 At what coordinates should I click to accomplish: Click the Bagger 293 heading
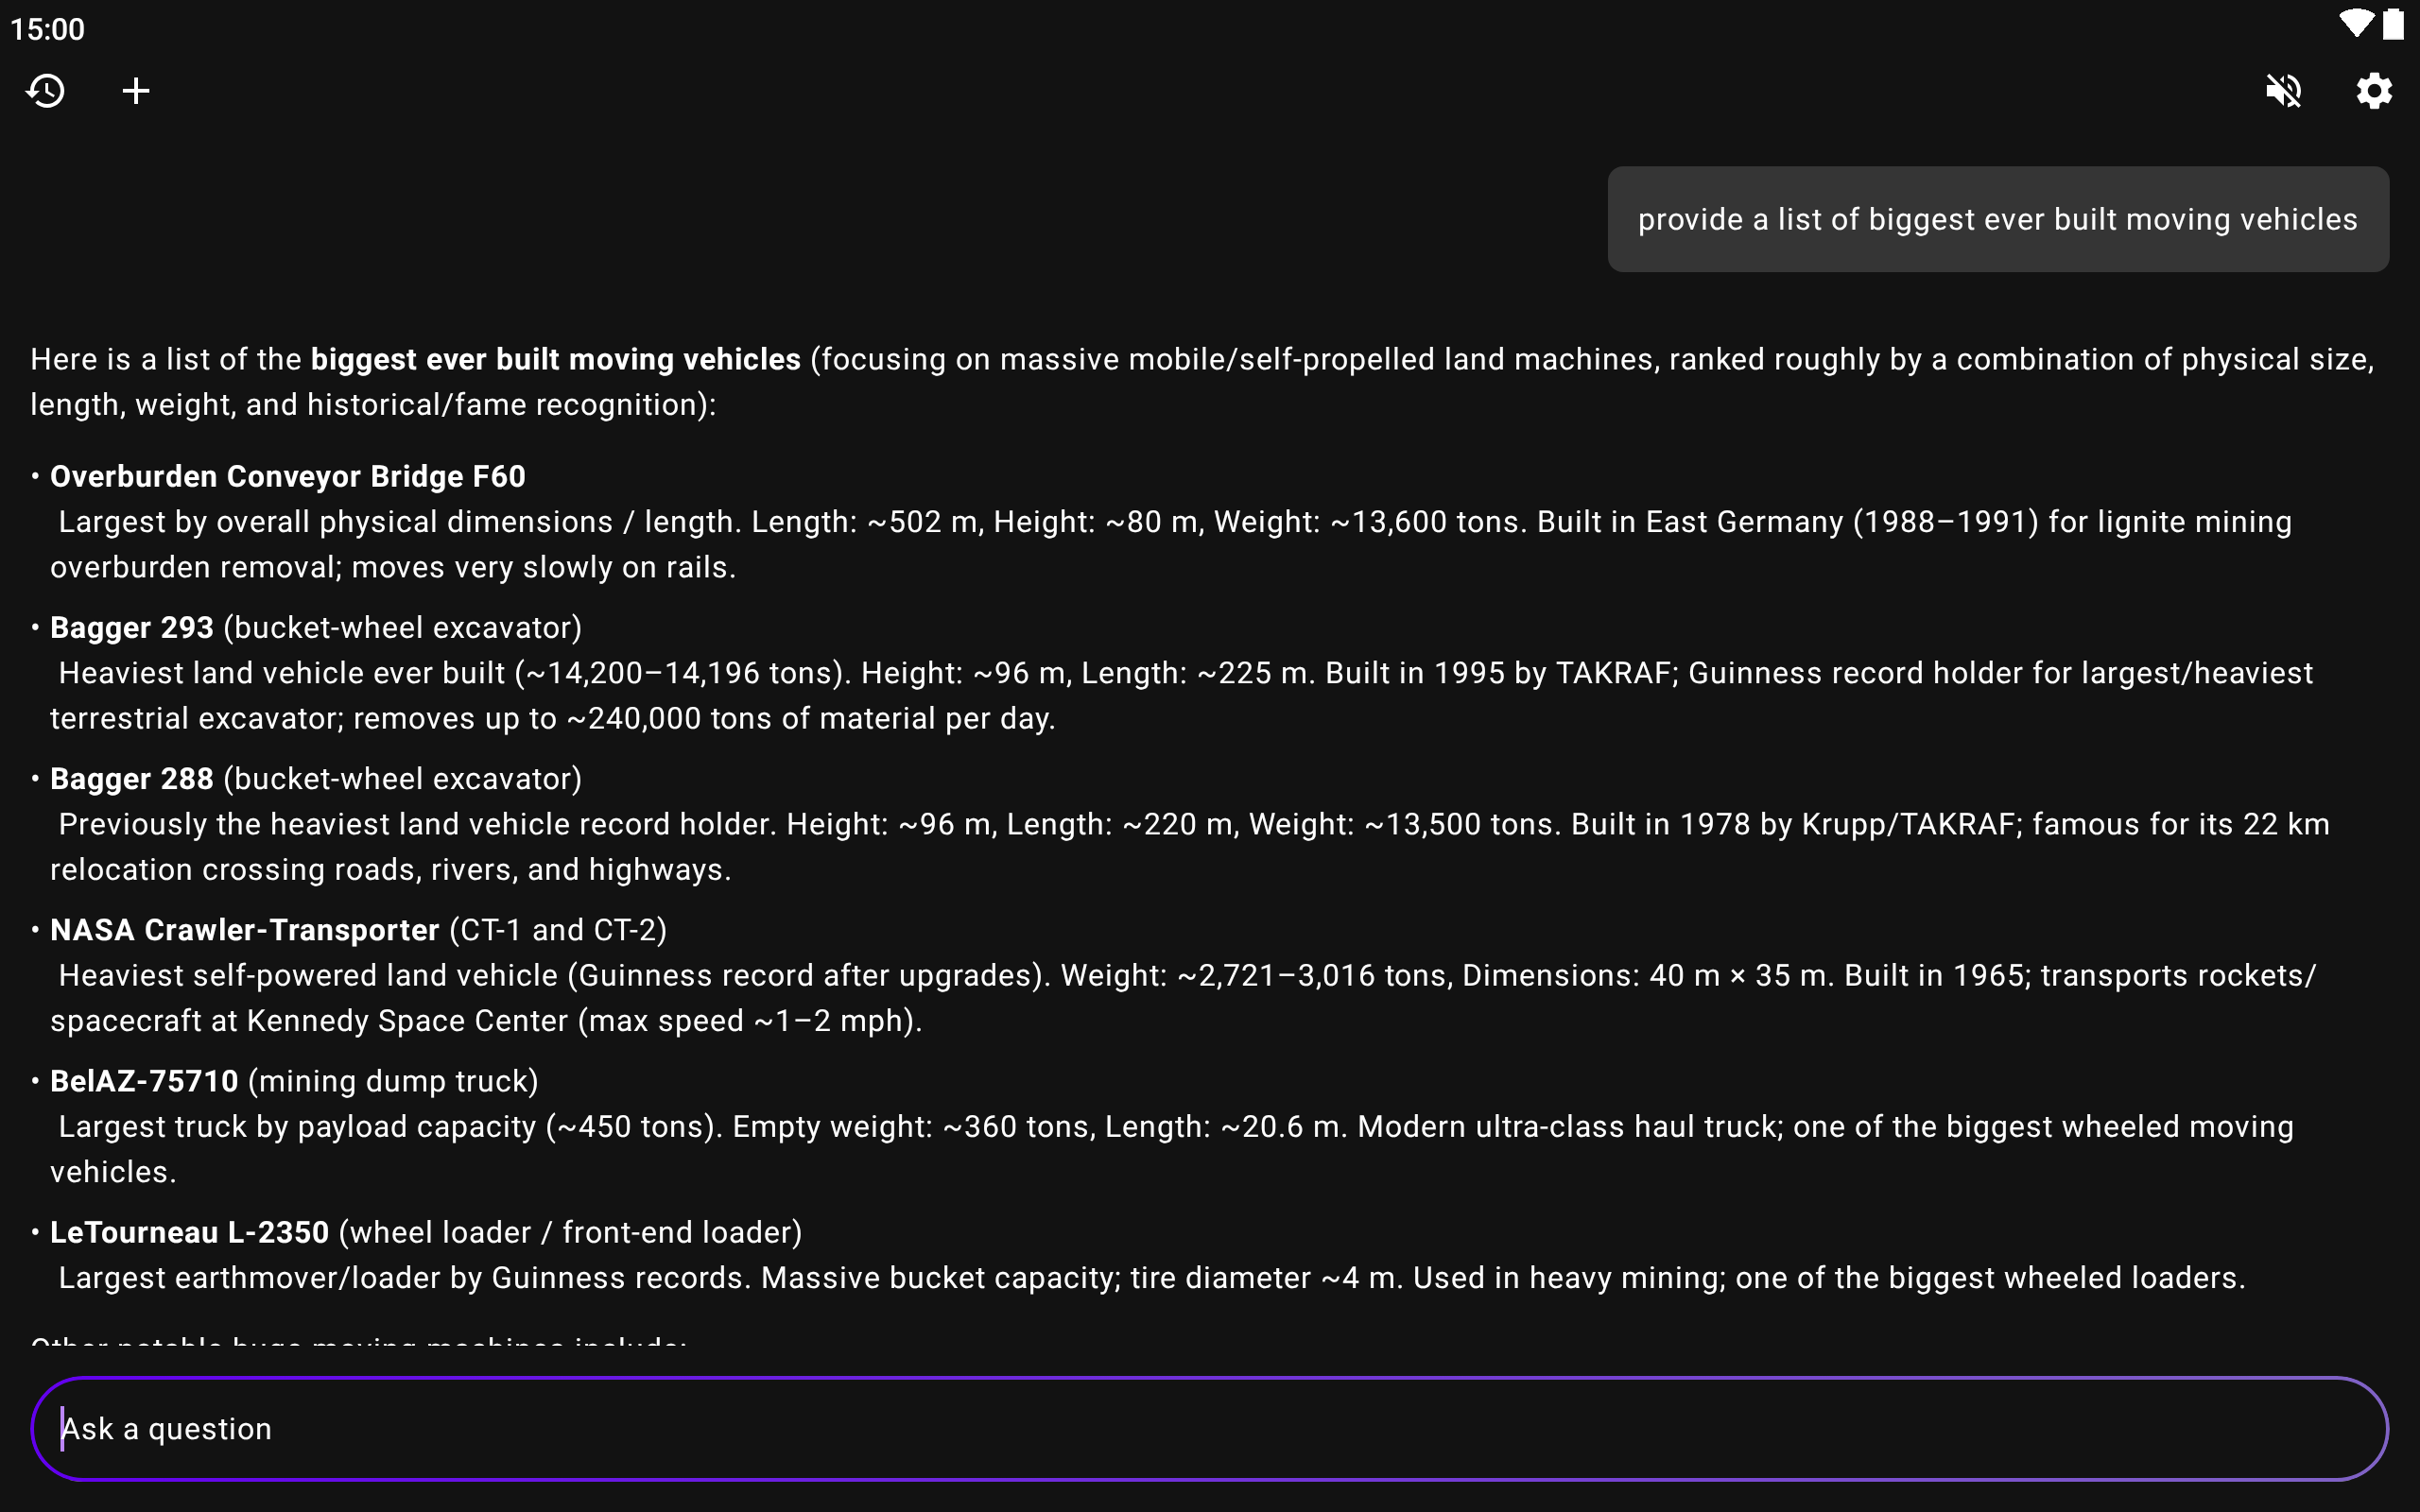tap(132, 627)
